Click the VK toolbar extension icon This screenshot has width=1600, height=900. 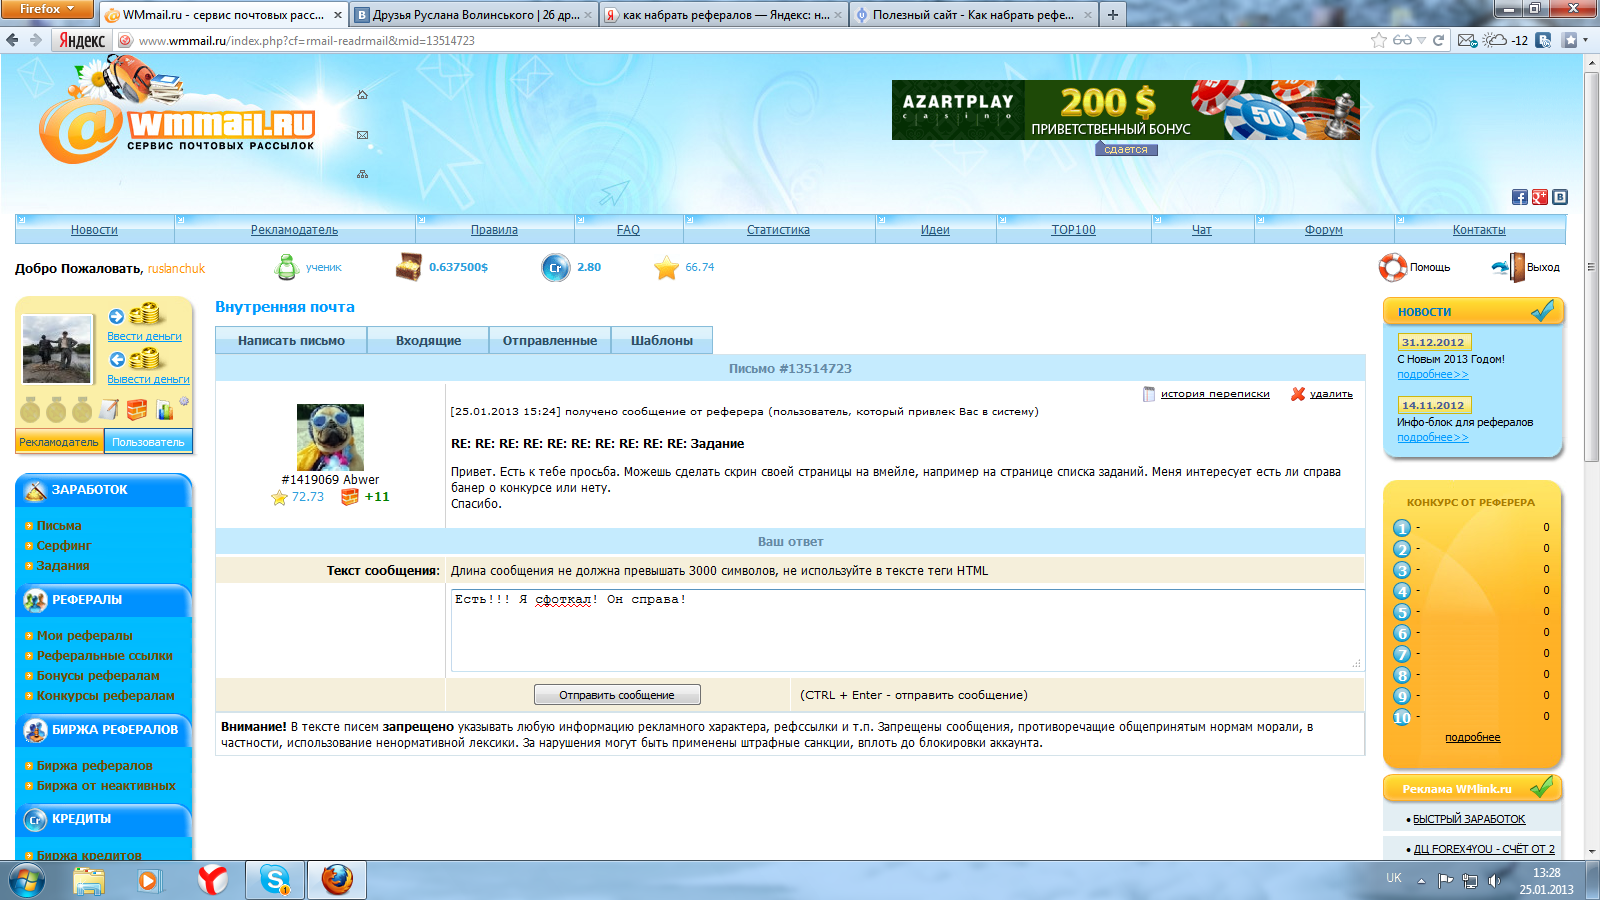[x=1544, y=40]
